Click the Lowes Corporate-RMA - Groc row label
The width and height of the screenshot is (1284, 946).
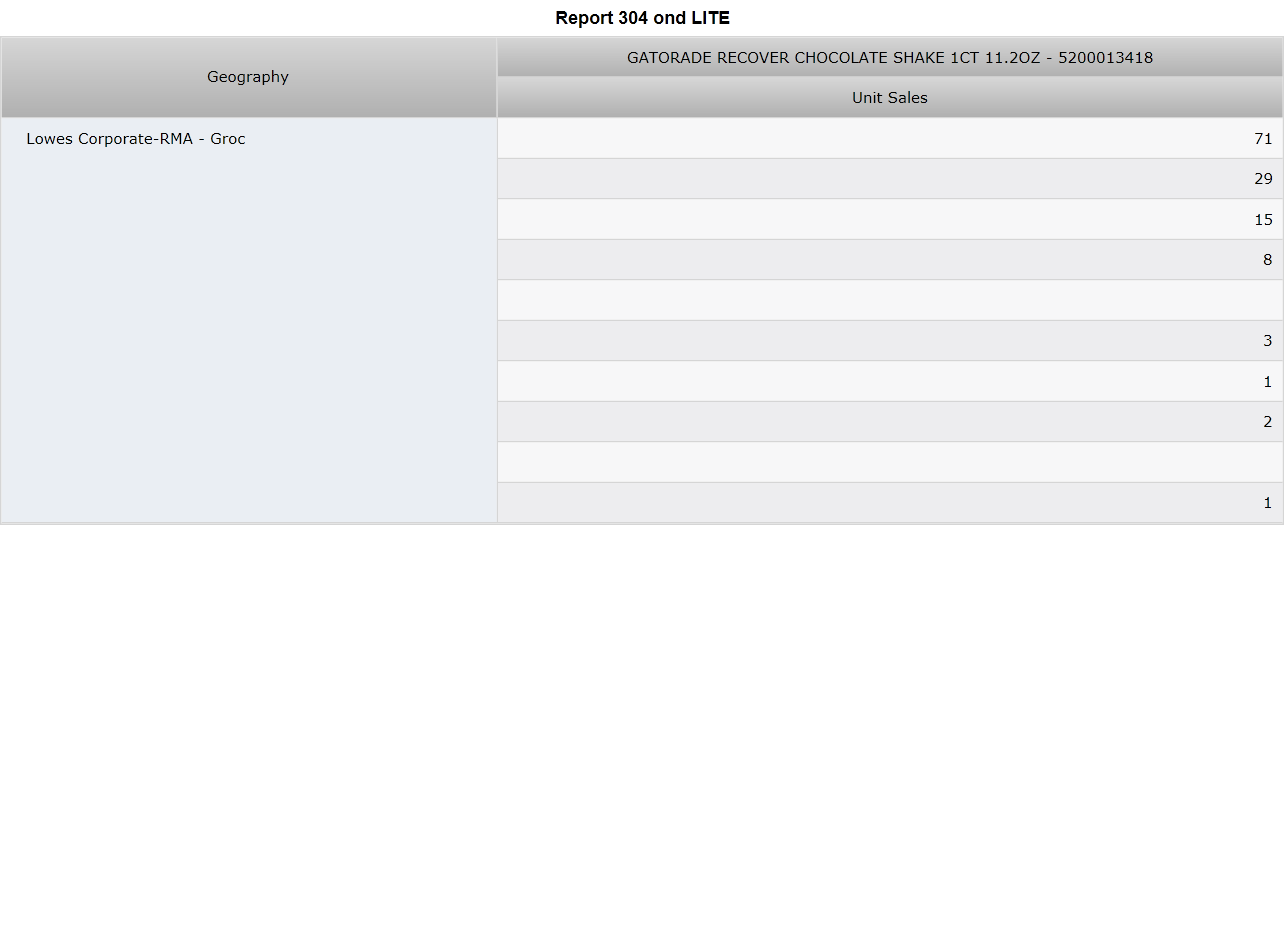[x=136, y=139]
